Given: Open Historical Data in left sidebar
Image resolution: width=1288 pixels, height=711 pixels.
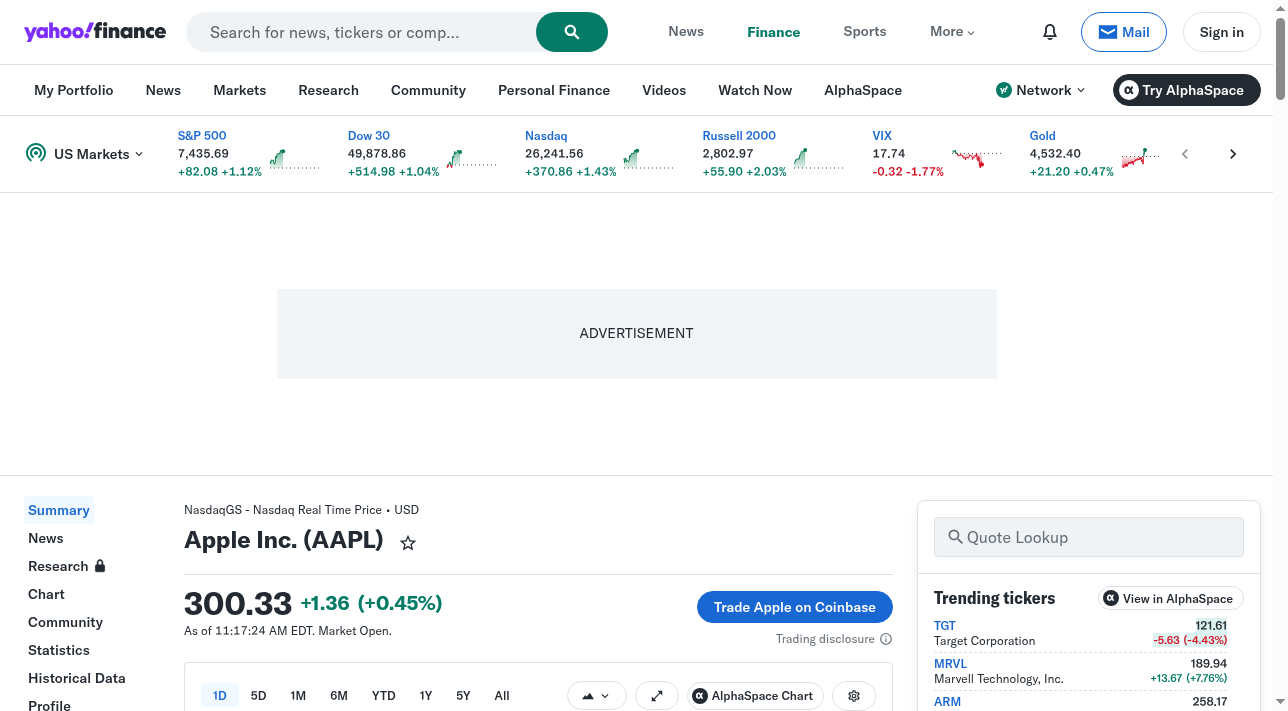Looking at the screenshot, I should pos(77,678).
